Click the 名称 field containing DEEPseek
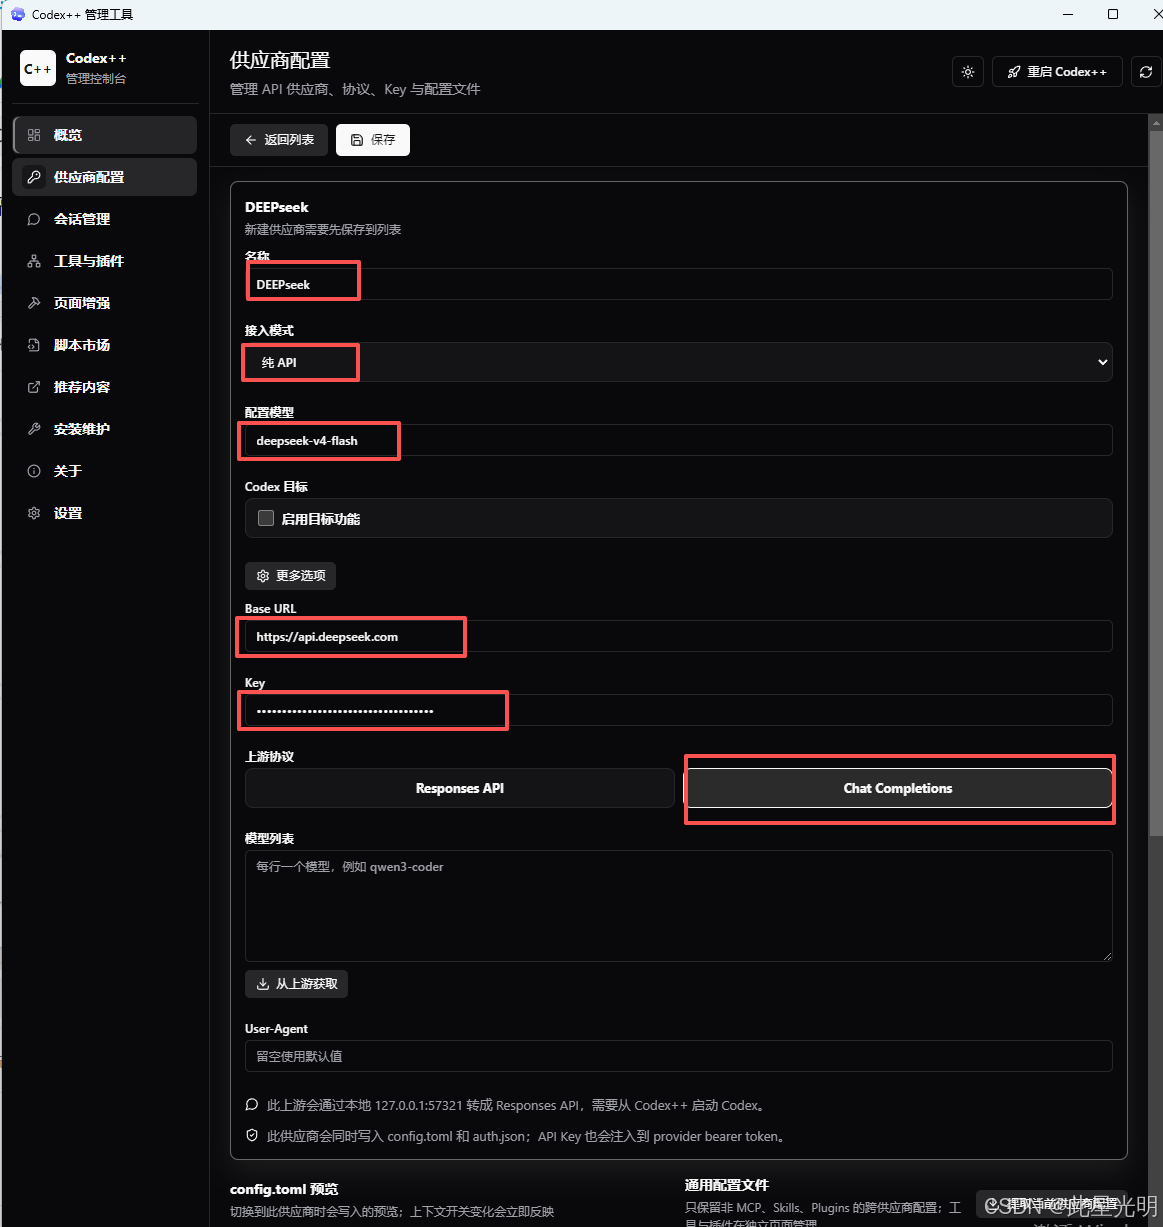Viewport: 1163px width, 1227px height. click(x=678, y=284)
